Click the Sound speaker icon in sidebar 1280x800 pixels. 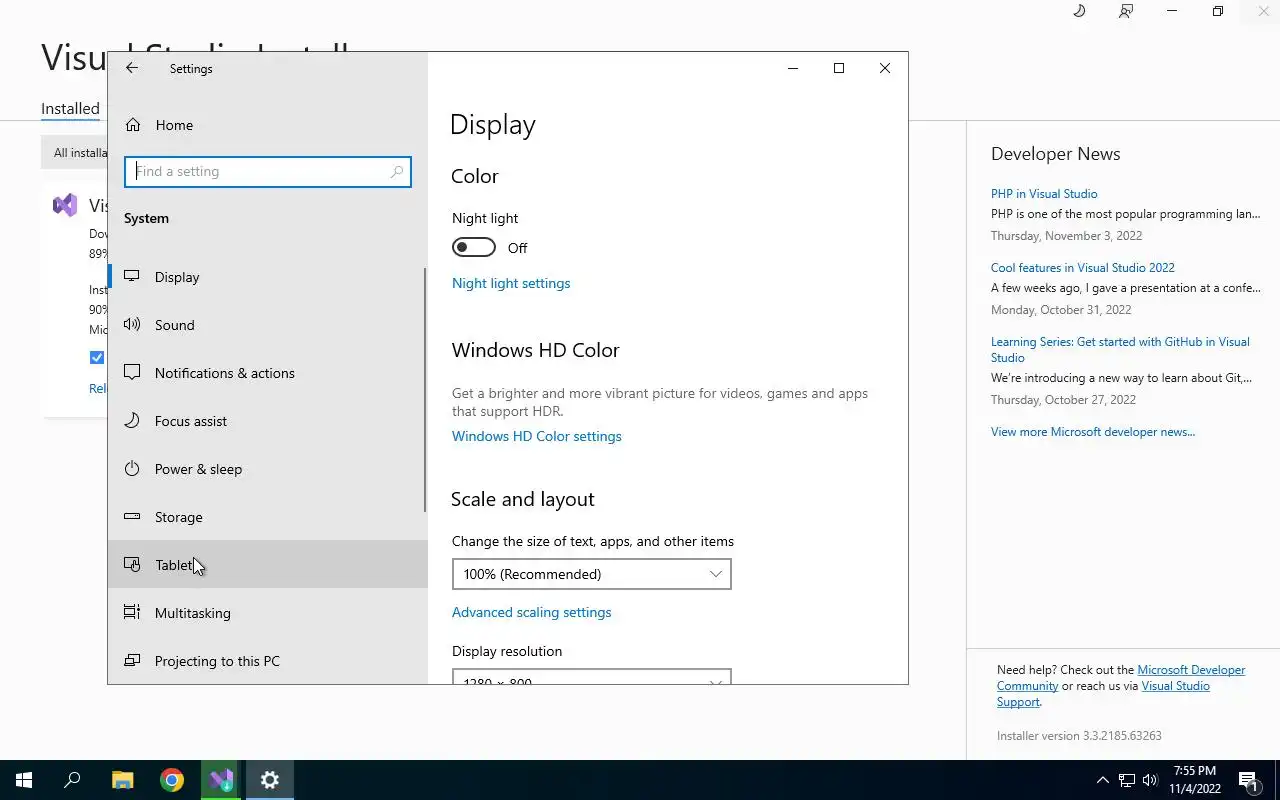tap(132, 324)
